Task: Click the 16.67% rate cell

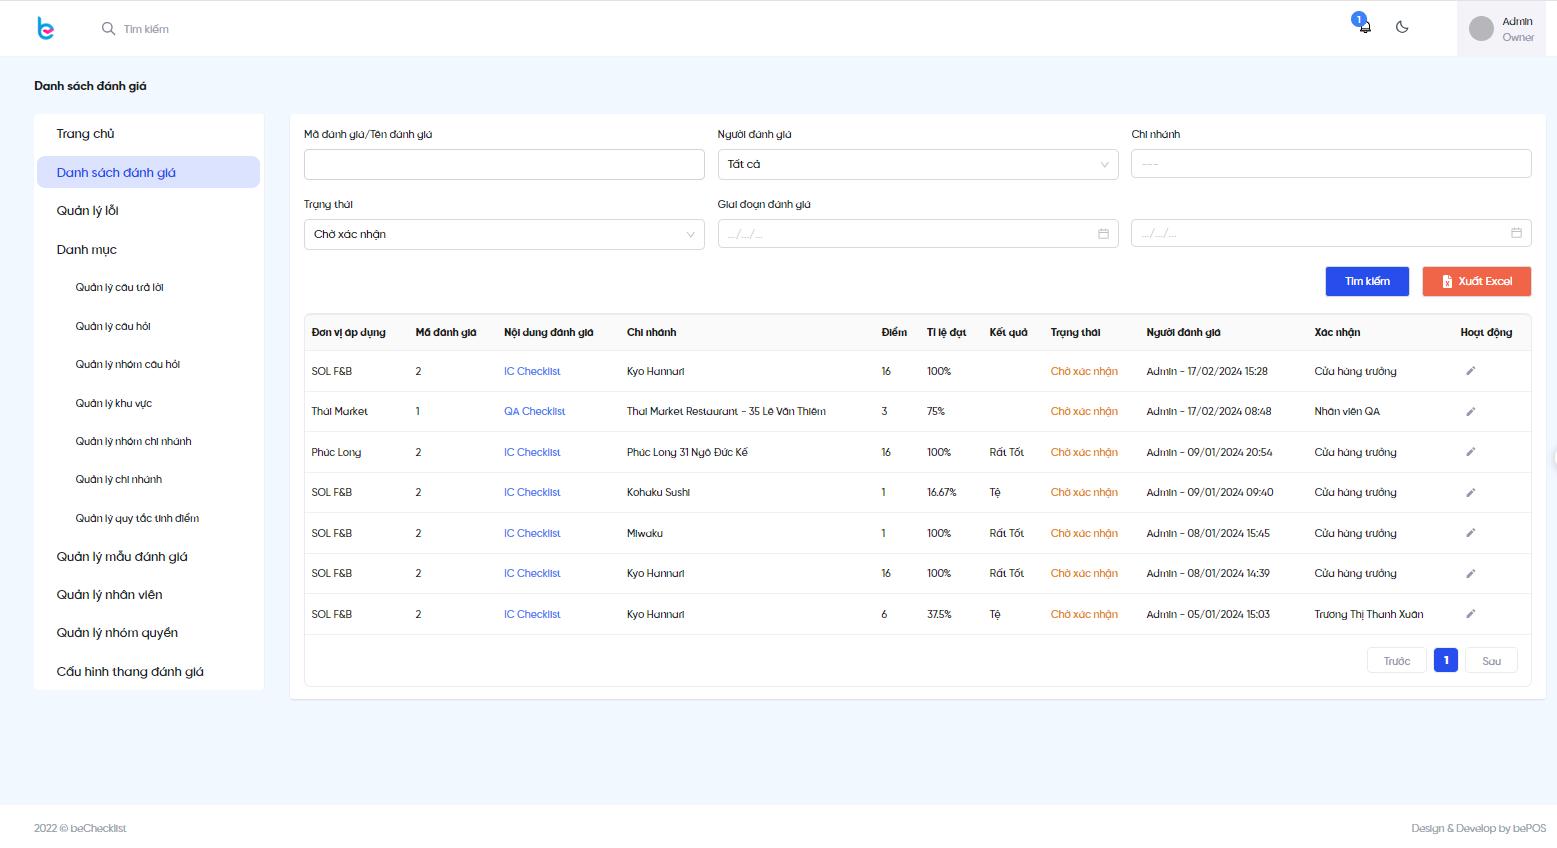Action: pos(941,492)
